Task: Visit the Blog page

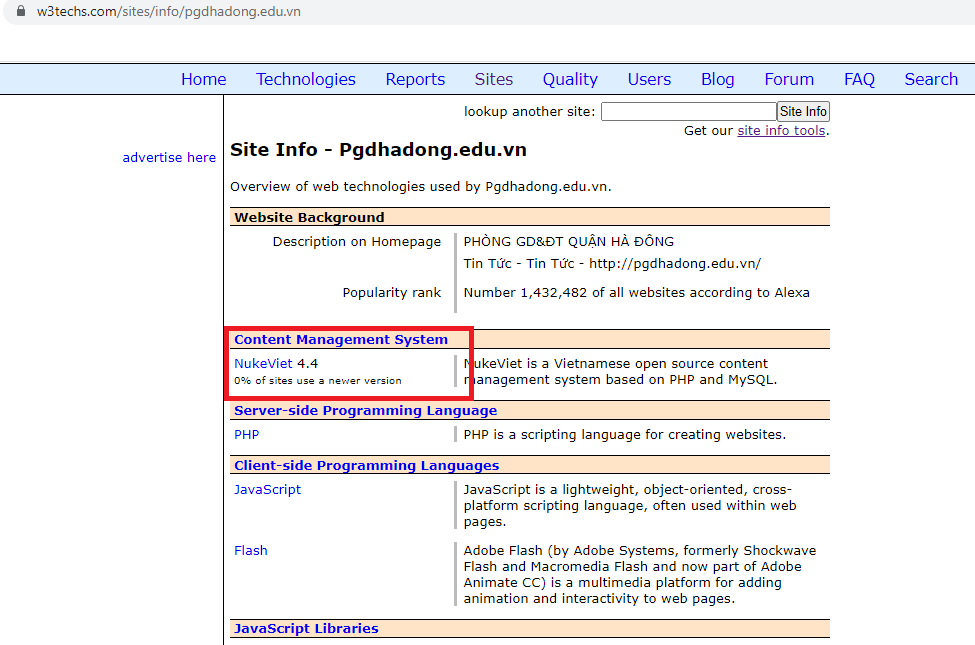Action: [718, 80]
